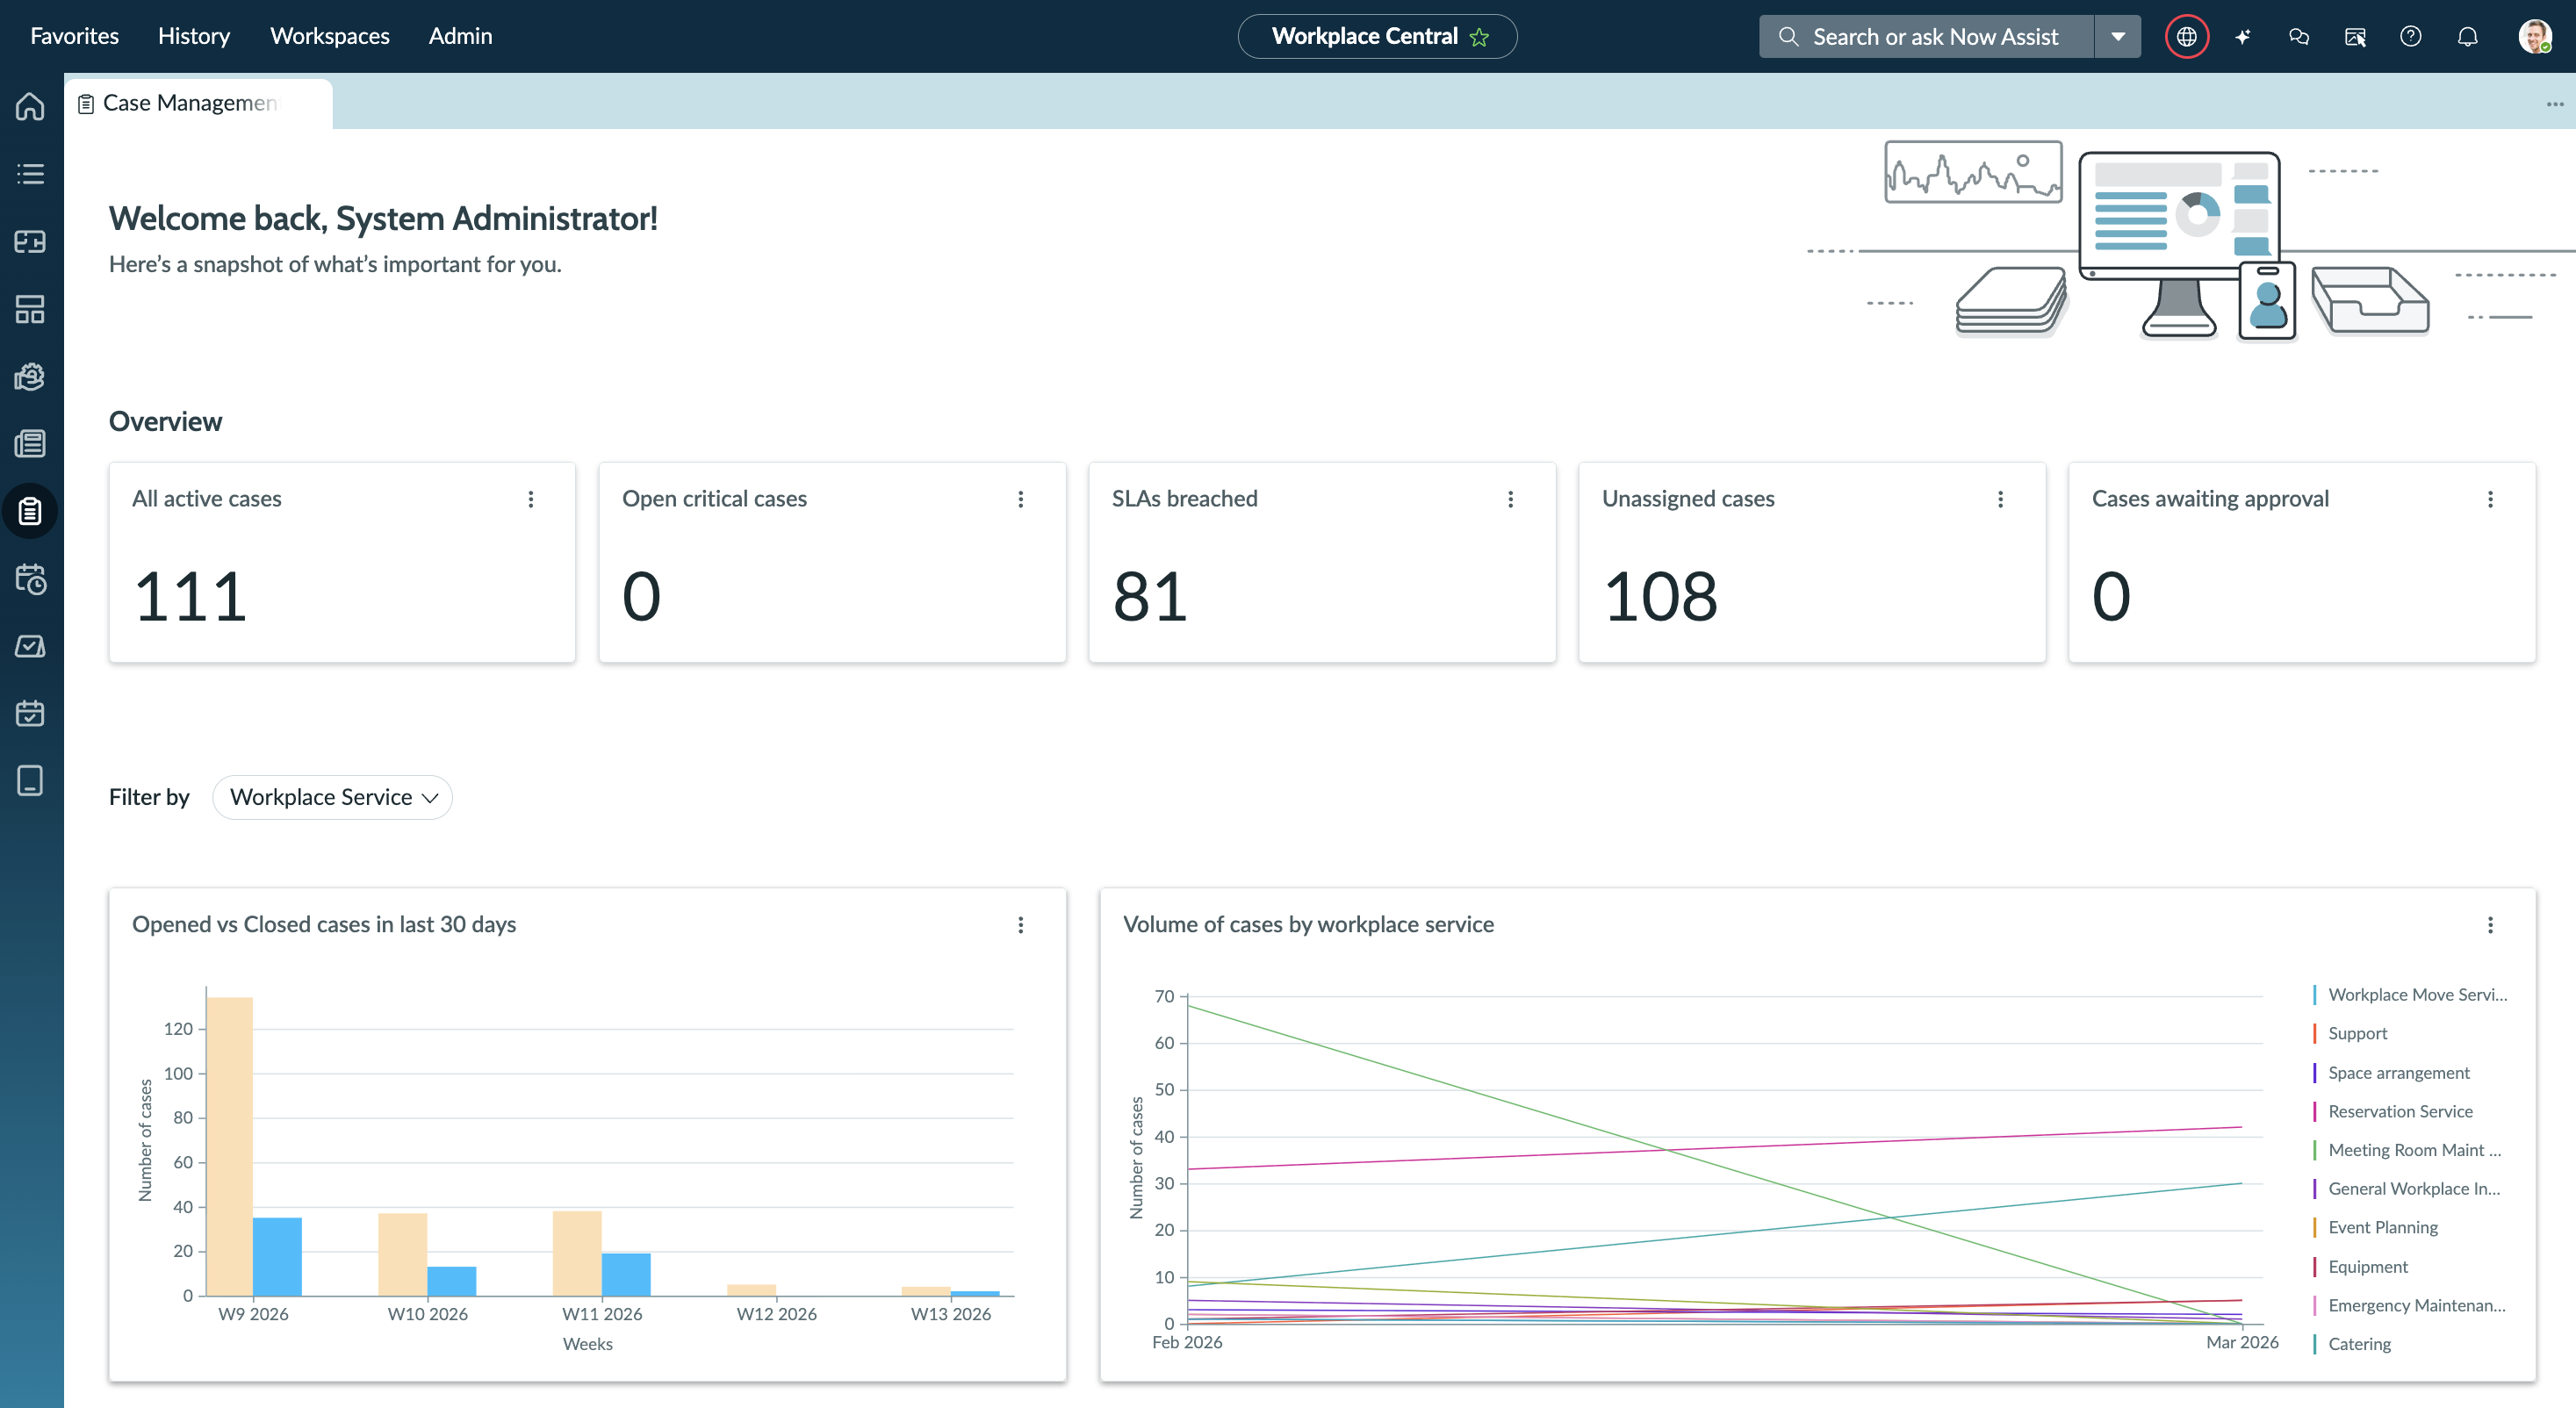The width and height of the screenshot is (2576, 1408).
Task: Click the 111 All active cases value
Action: [190, 597]
